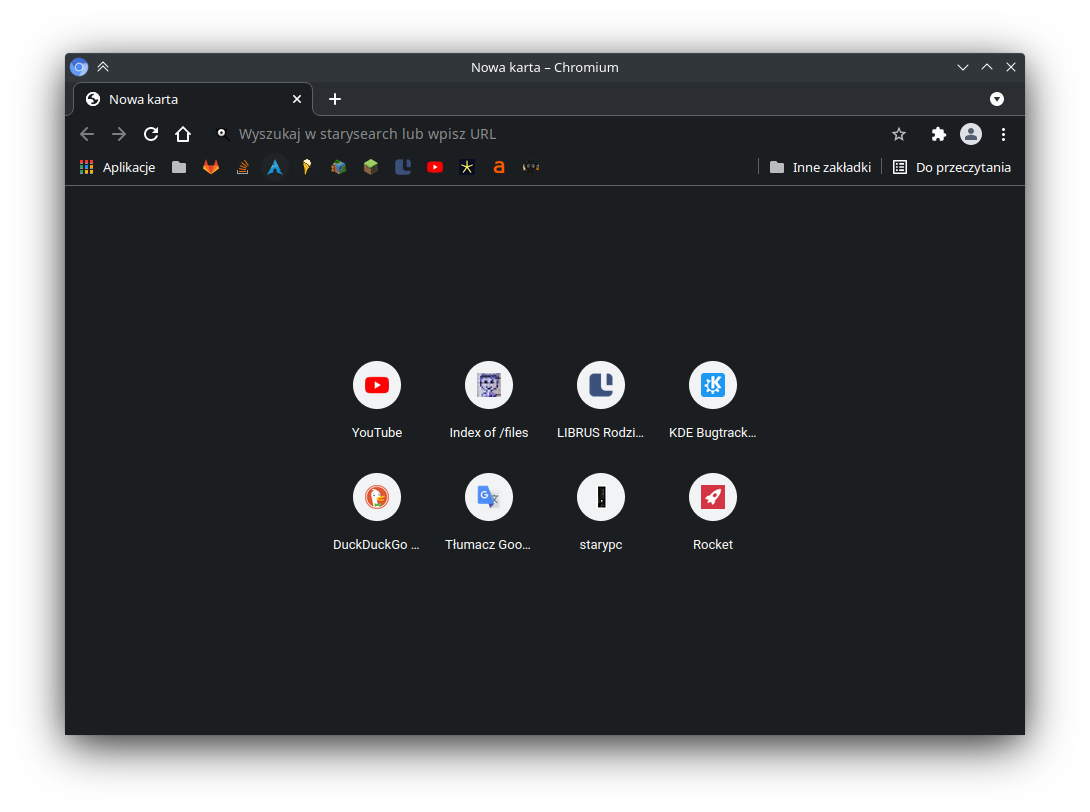
Task: Click the GitLab bookmark icon
Action: [x=211, y=167]
